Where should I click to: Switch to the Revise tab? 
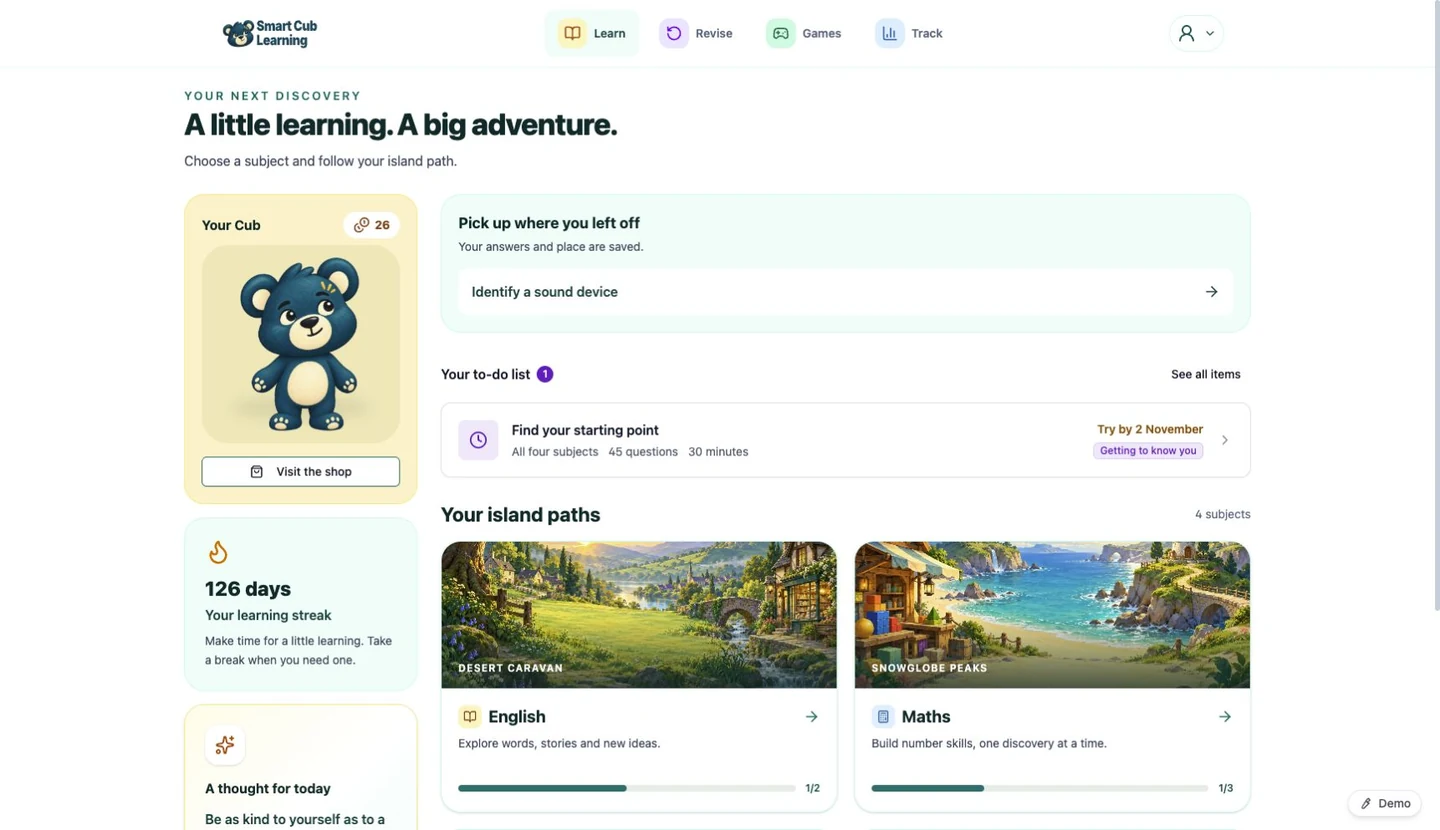[696, 33]
